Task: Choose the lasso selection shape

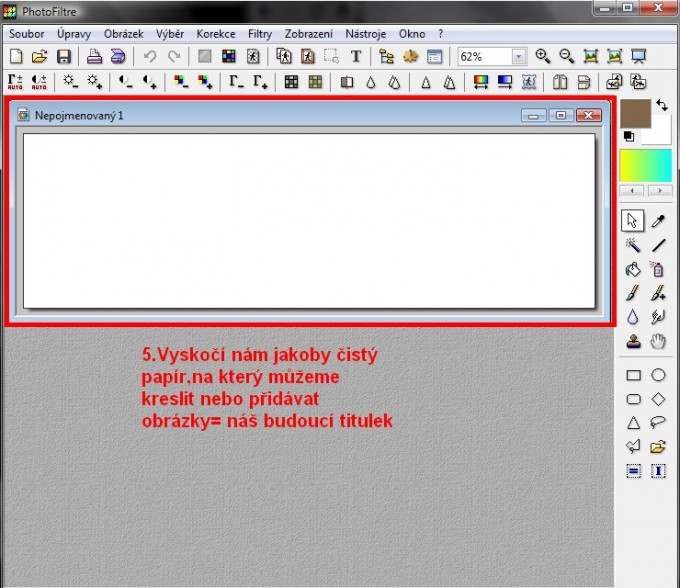Action: point(658,422)
